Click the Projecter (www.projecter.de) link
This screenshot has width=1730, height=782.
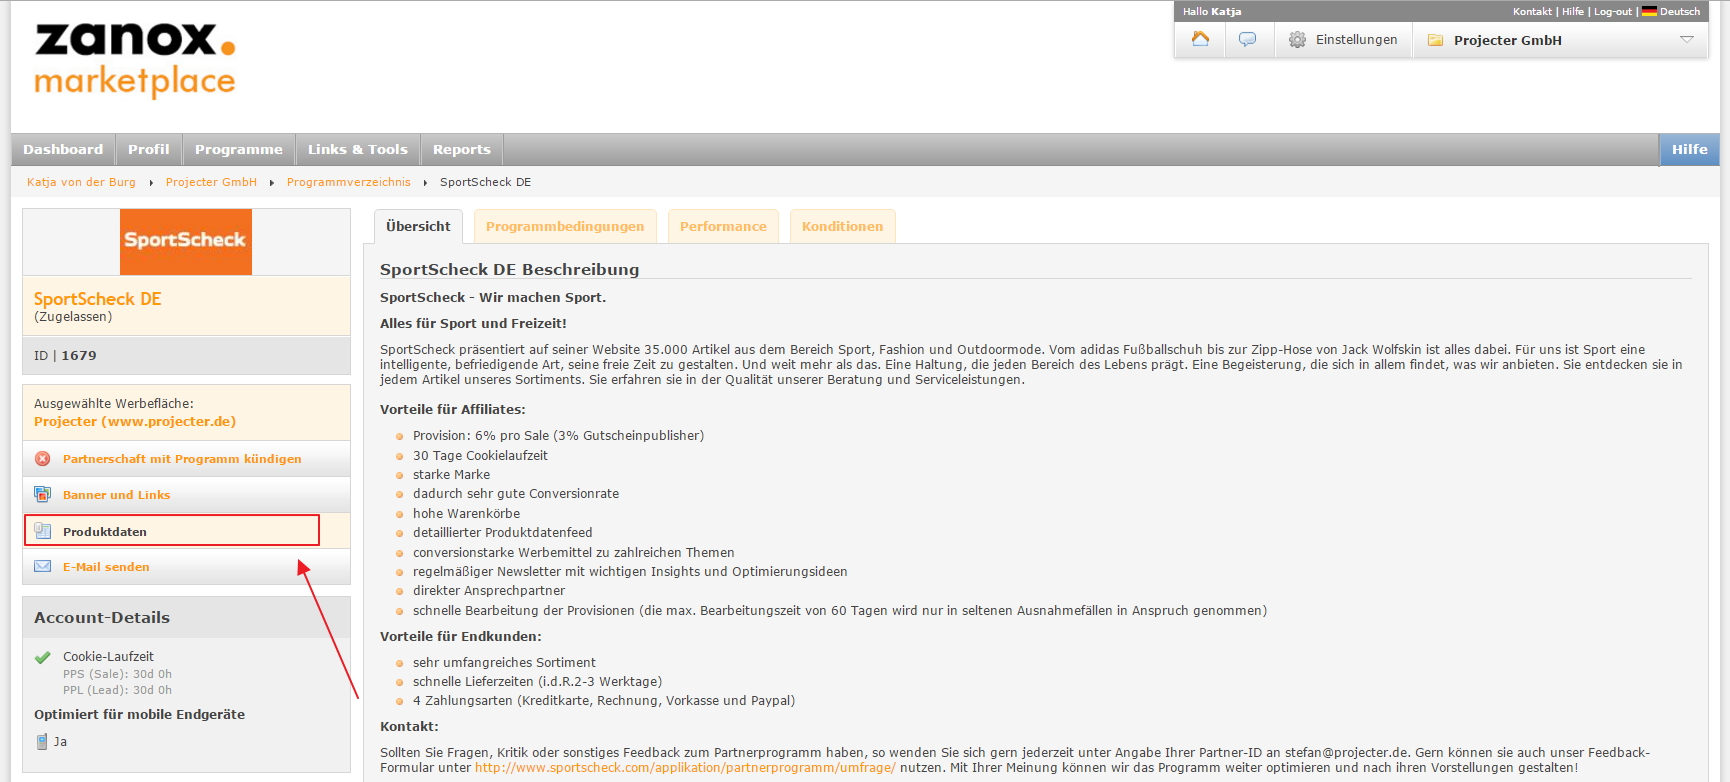[135, 421]
